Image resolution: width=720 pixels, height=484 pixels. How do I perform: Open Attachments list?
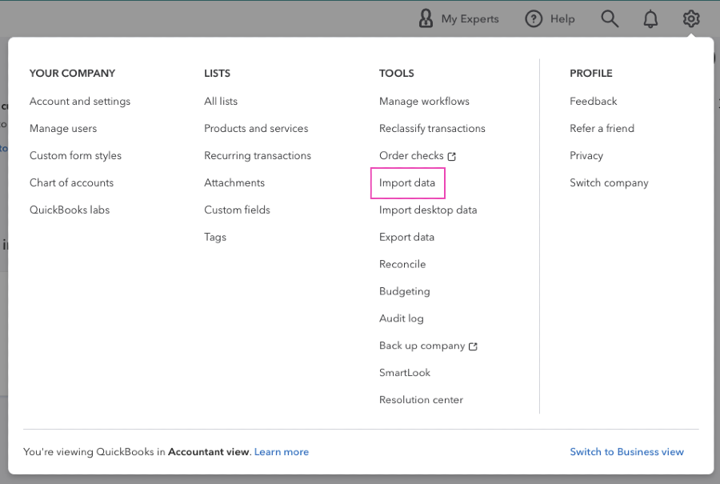point(234,183)
